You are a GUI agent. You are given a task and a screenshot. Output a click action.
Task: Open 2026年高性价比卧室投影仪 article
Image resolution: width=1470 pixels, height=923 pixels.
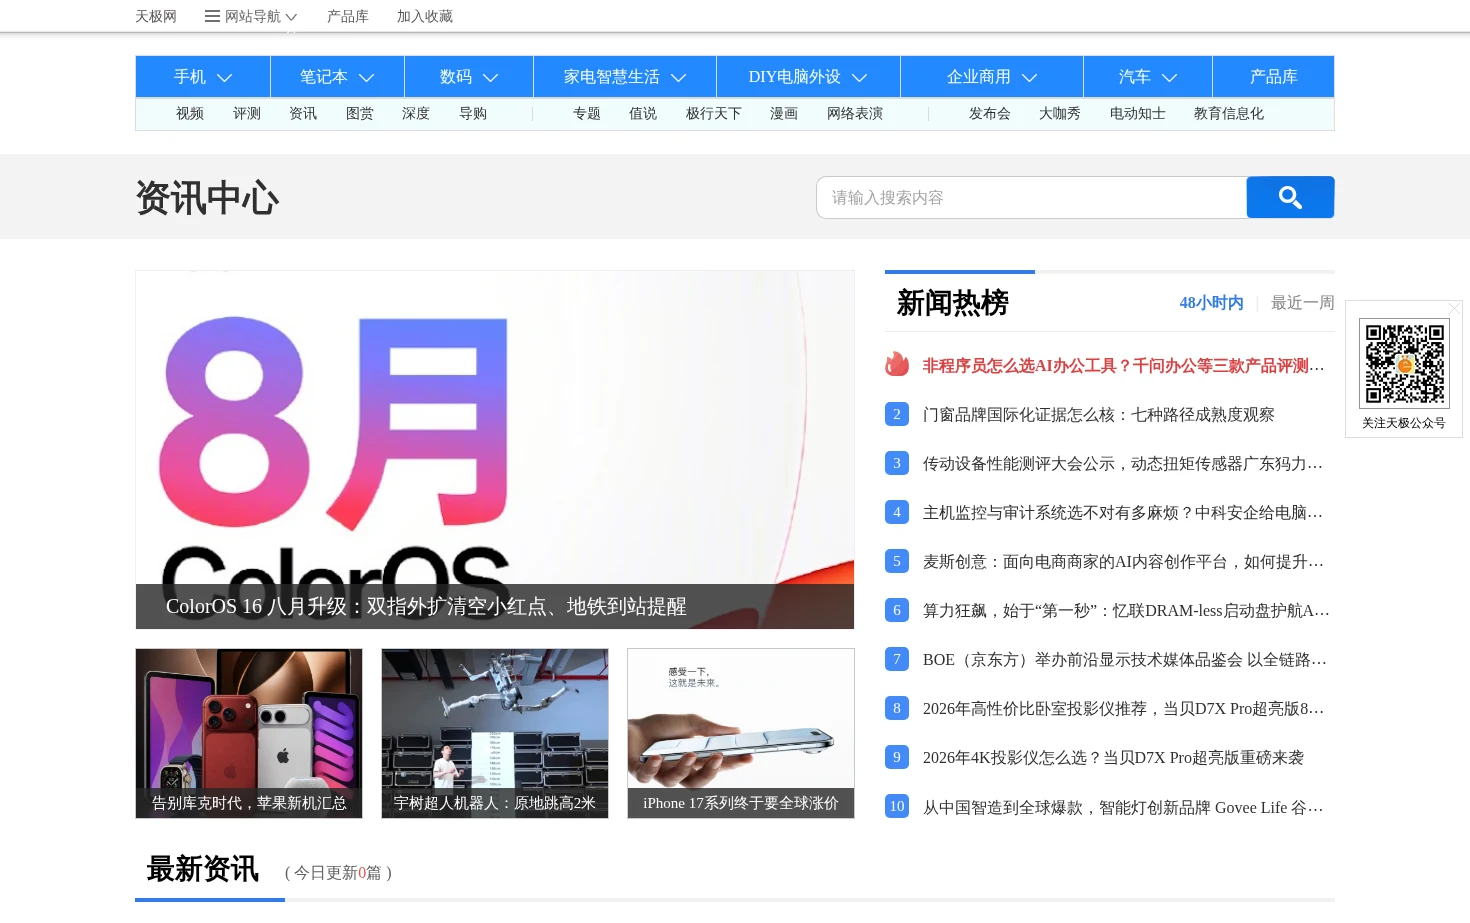[x=1124, y=709]
